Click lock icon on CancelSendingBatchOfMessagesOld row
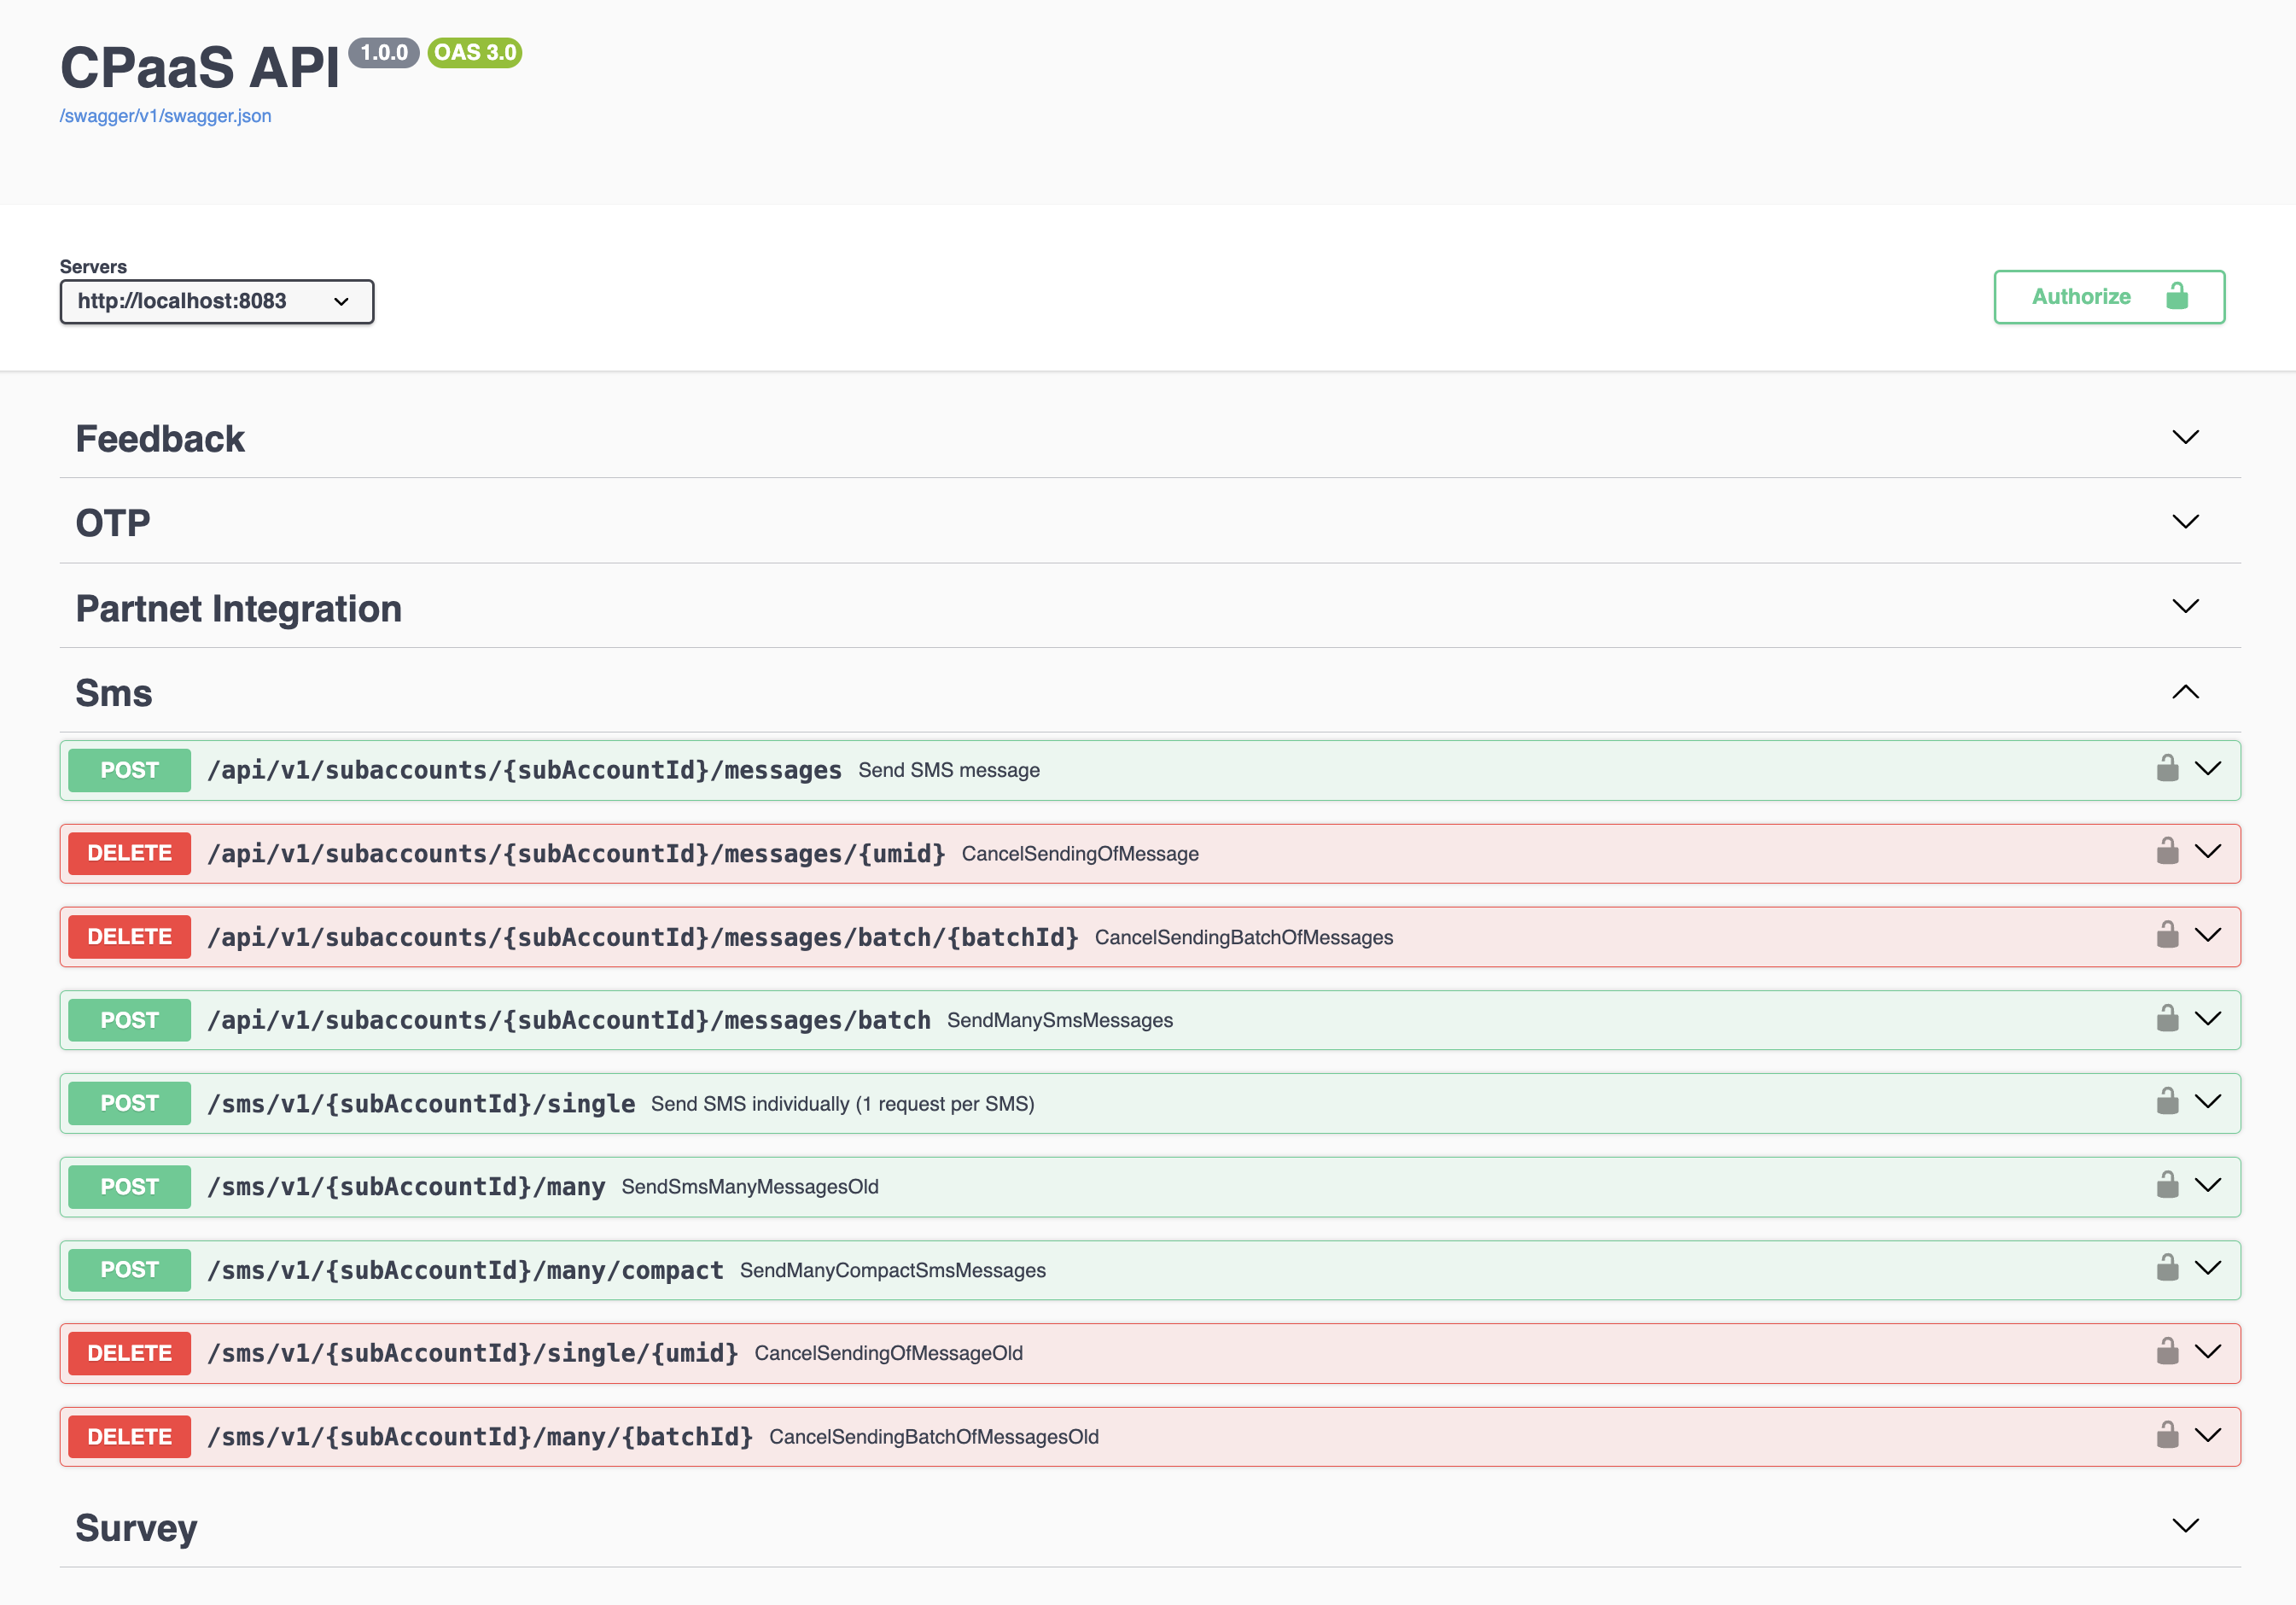This screenshot has width=2296, height=1605. tap(2167, 1435)
